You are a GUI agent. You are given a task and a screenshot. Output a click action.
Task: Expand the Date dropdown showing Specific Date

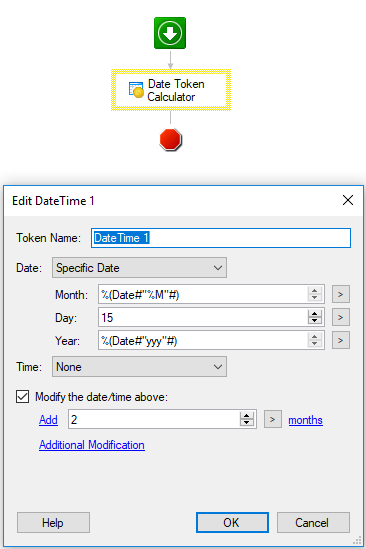pos(139,268)
